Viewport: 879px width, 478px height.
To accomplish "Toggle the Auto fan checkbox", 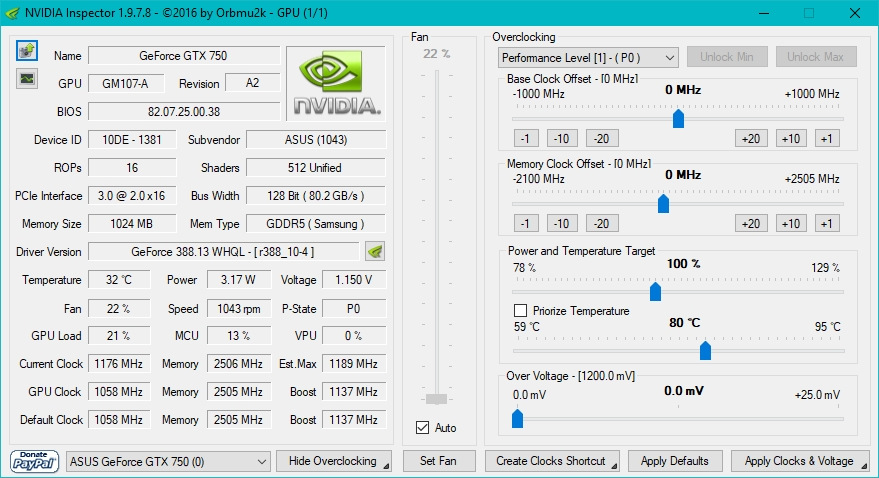I will click(423, 428).
